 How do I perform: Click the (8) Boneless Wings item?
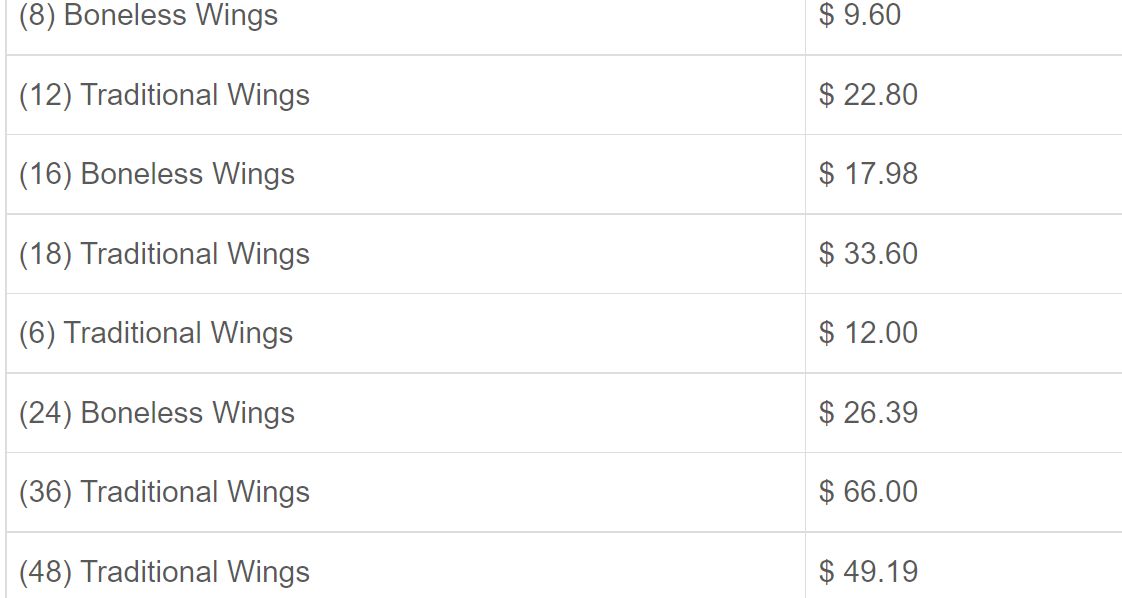(148, 15)
